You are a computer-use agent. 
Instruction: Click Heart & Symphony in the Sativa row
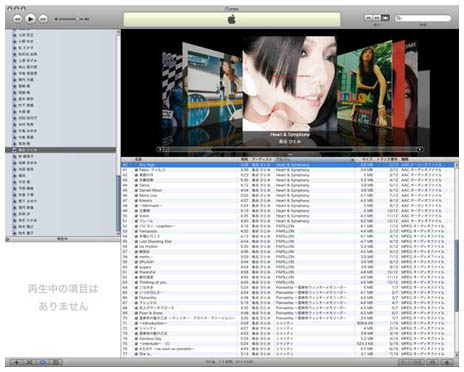coord(292,185)
